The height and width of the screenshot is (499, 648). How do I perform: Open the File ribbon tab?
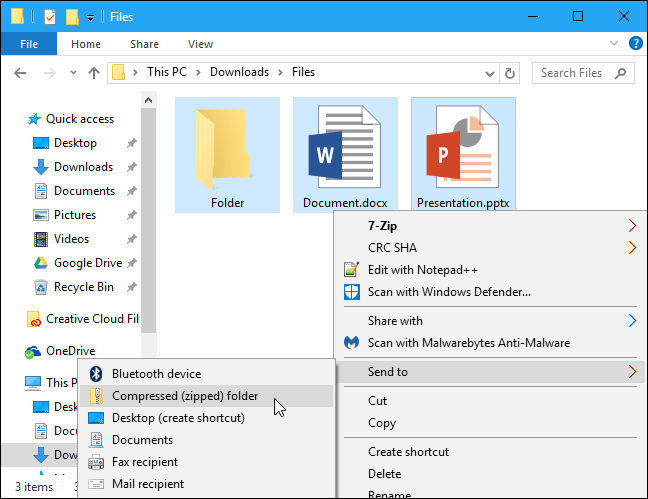click(29, 44)
